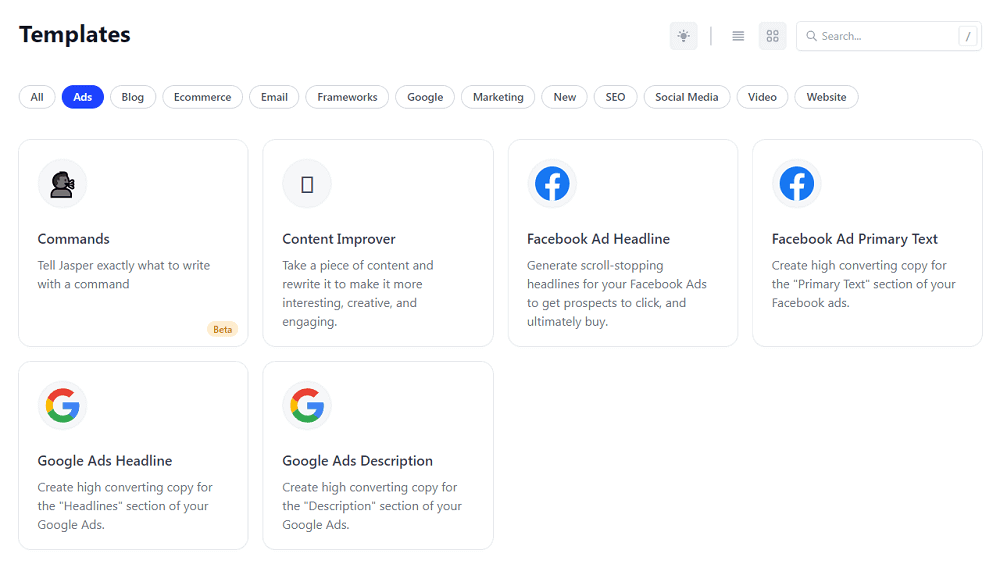This screenshot has width=1000, height=575.
Task: Select the Google category filter
Action: click(425, 97)
